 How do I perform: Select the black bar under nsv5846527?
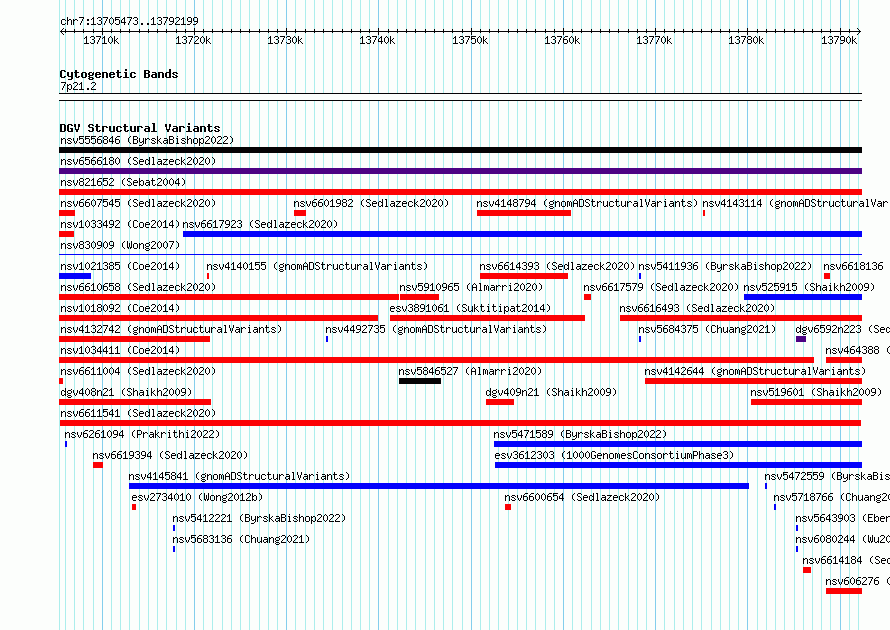point(420,381)
